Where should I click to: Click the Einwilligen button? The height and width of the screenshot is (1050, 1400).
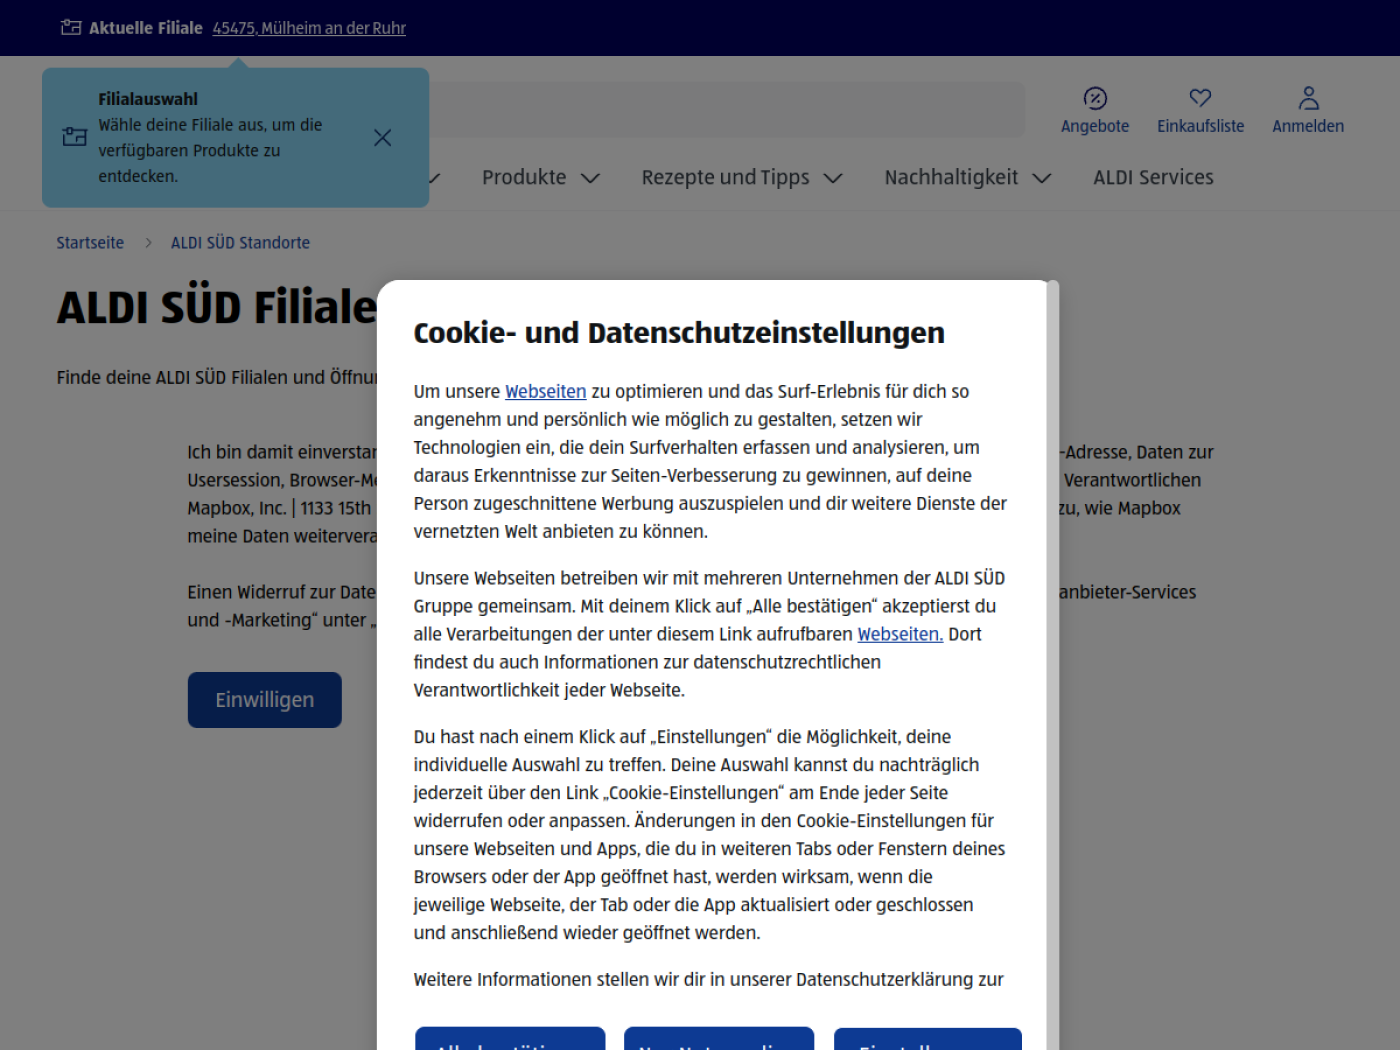(x=265, y=700)
